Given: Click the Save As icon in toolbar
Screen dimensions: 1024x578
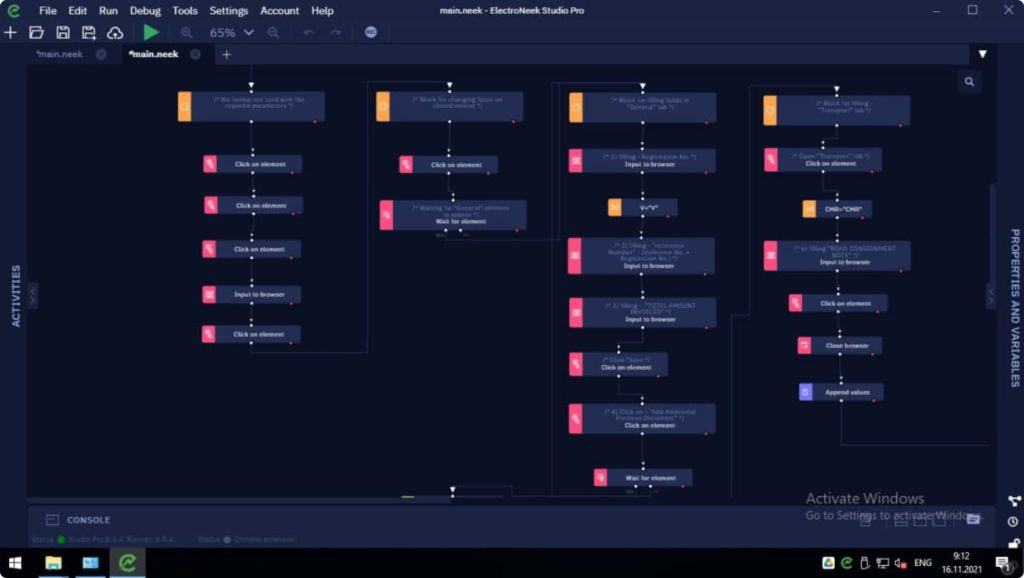Looking at the screenshot, I should pyautogui.click(x=89, y=32).
